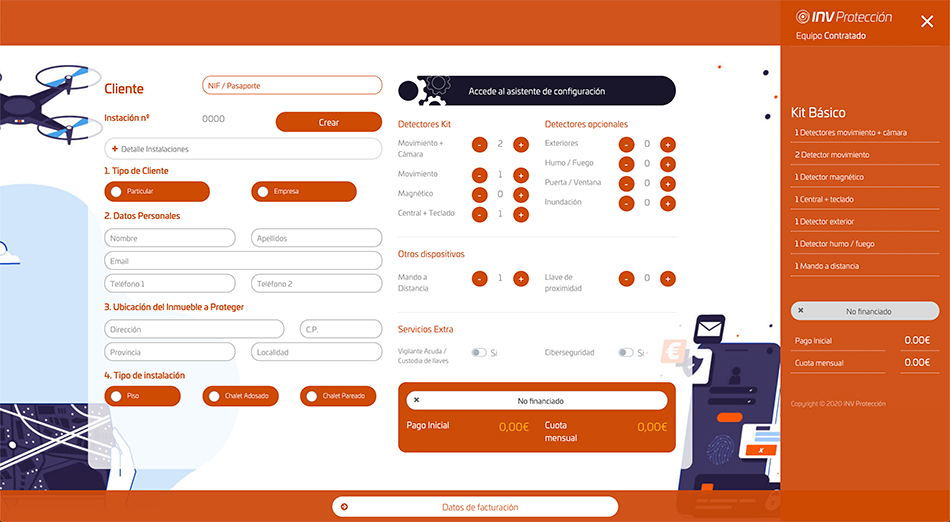The width and height of the screenshot is (950, 522).
Task: Reduce Mando a Distancia count
Action: pyautogui.click(x=480, y=278)
